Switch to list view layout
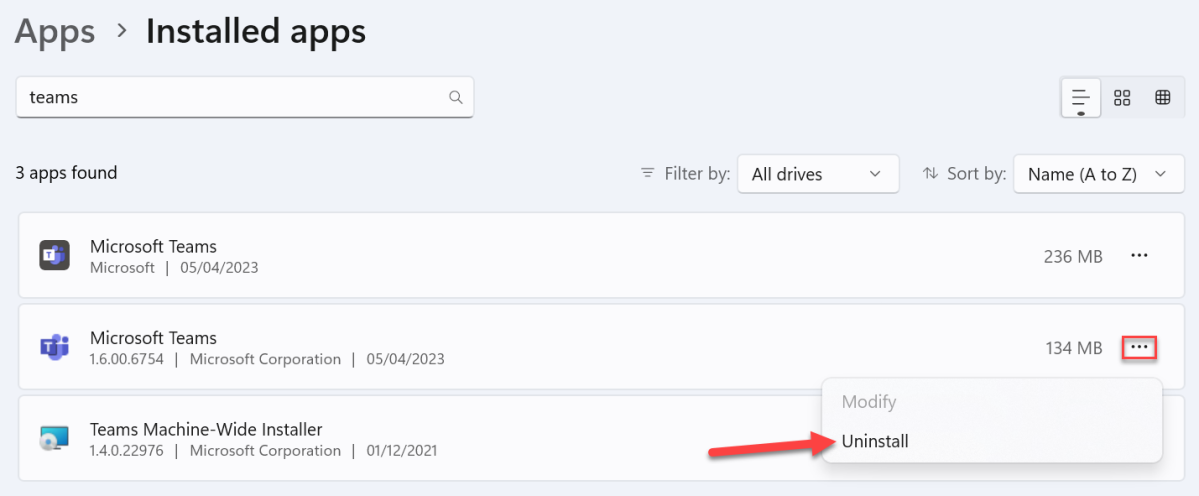This screenshot has width=1199, height=496. click(x=1080, y=97)
